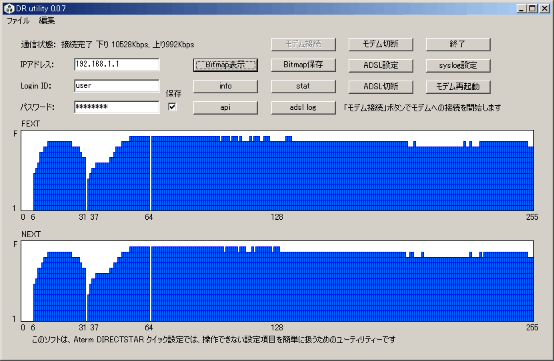This screenshot has height=361, width=554.
Task: Click the info button
Action: 225,86
